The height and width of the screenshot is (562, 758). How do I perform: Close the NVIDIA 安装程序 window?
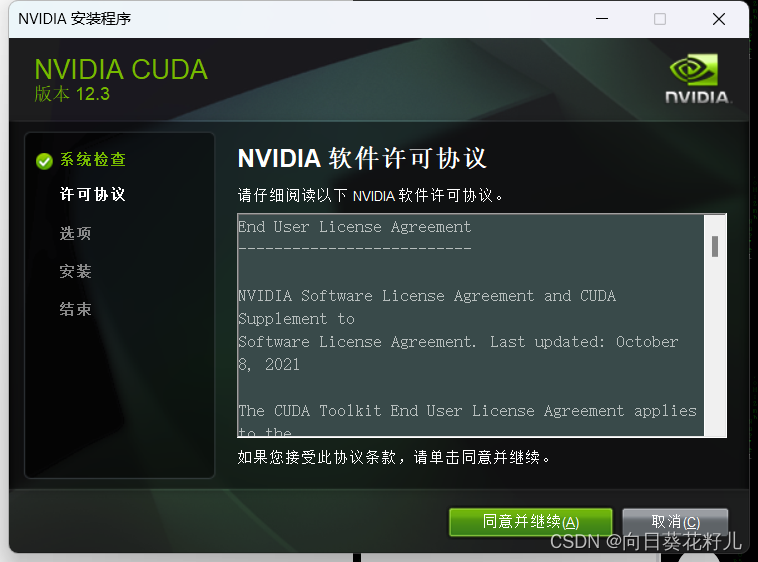[x=719, y=19]
